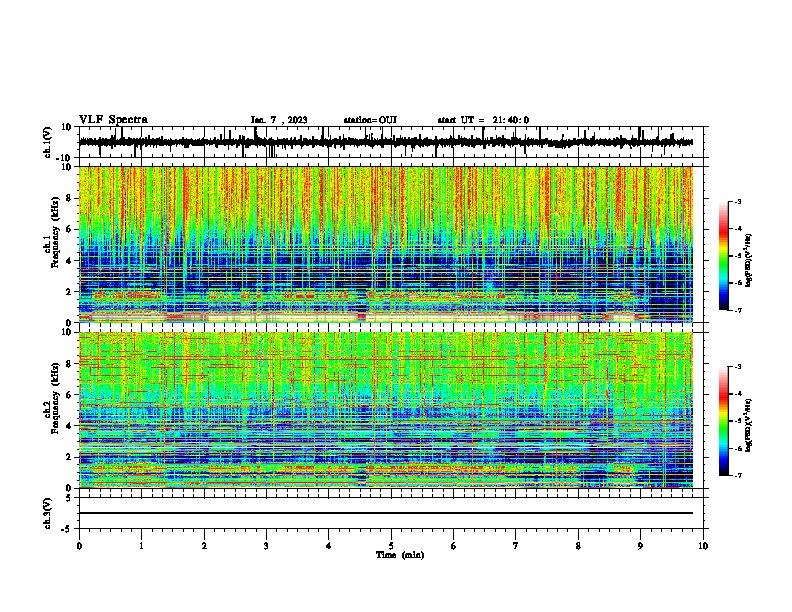This screenshot has width=792, height=612.
Task: Click the flat ch.3(V) trace line
Action: point(386,513)
